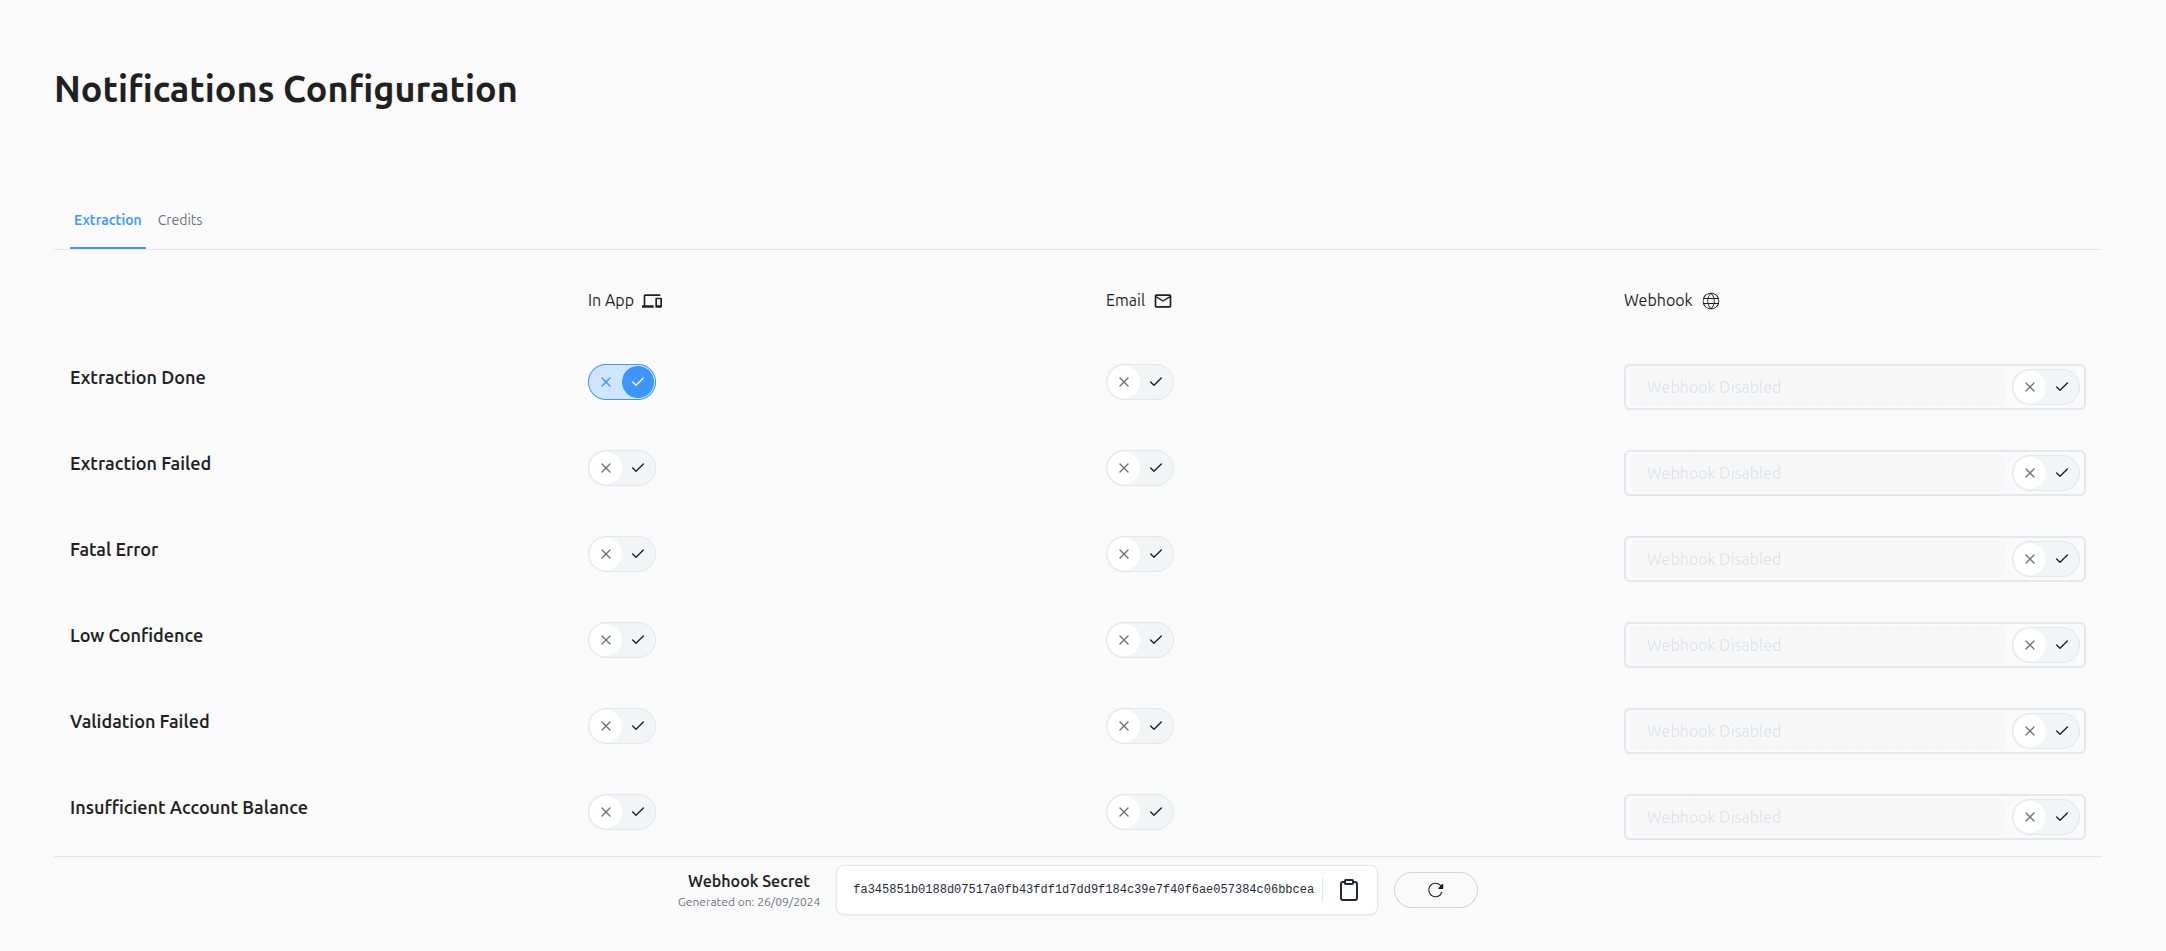The image size is (2166, 951).
Task: Regenerate the webhook secret
Action: 1435,890
